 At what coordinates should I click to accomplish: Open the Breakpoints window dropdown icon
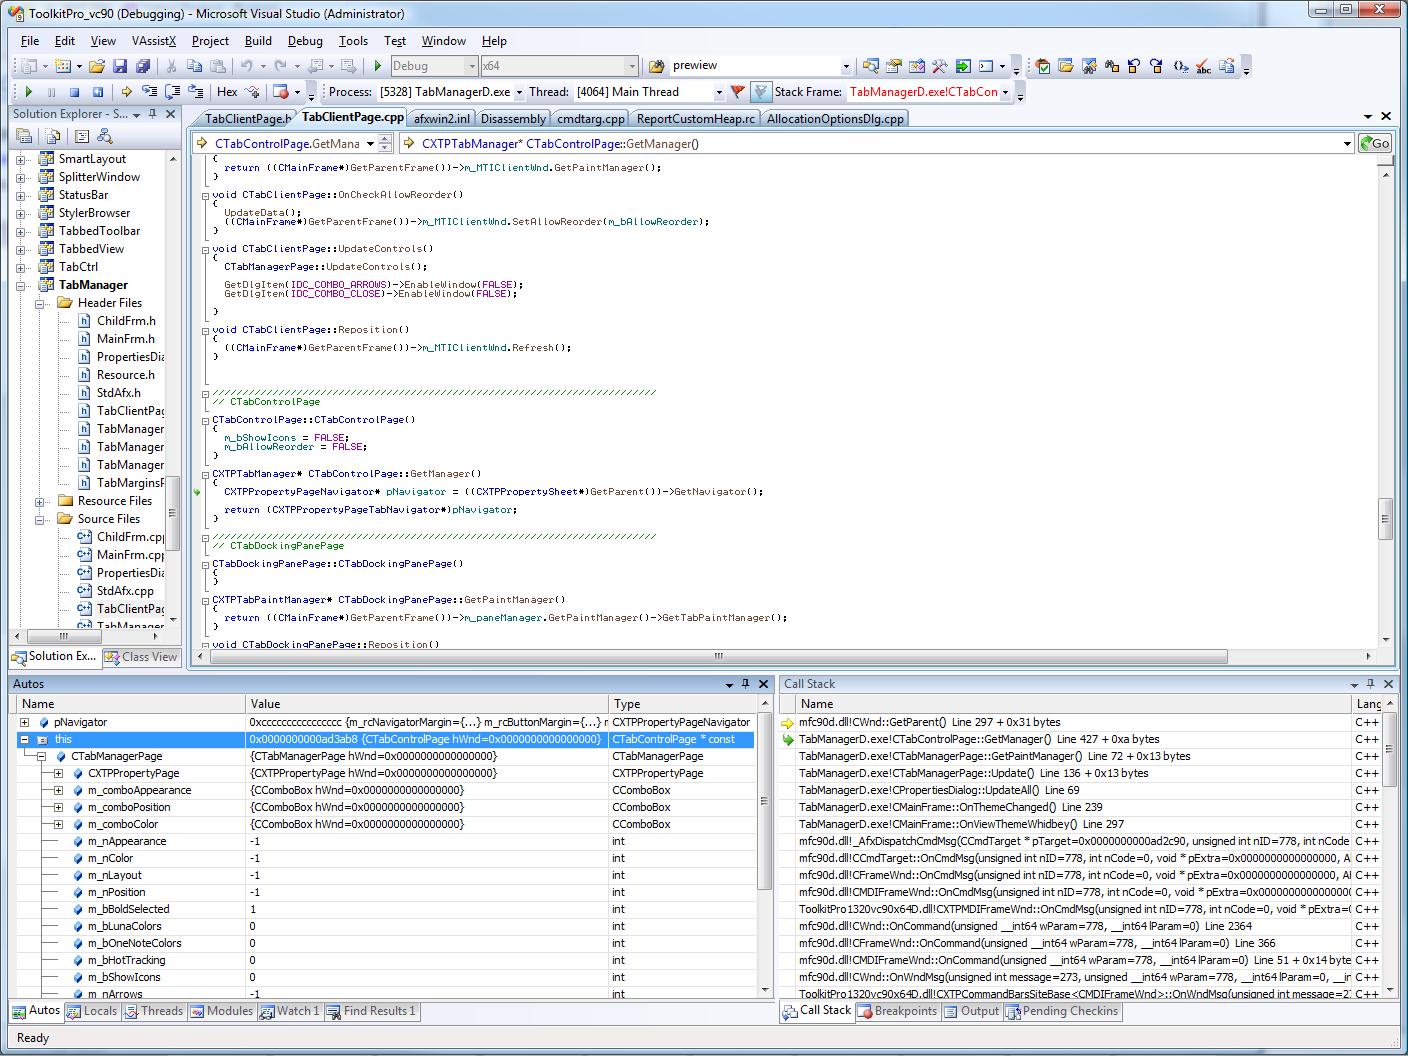[x=297, y=92]
